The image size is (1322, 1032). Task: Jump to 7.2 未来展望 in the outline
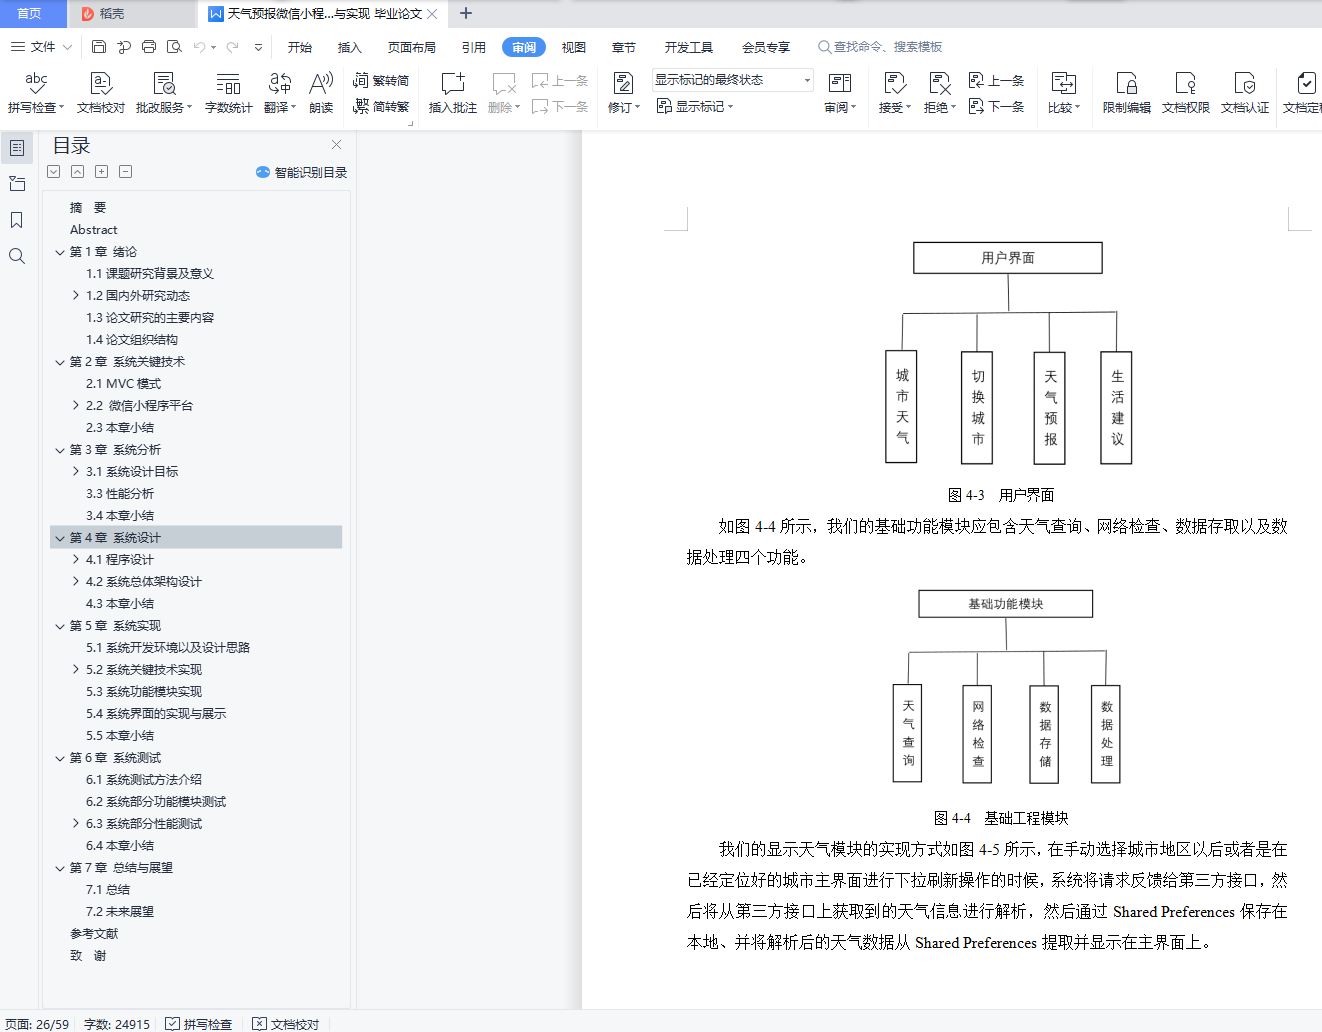[x=120, y=912]
